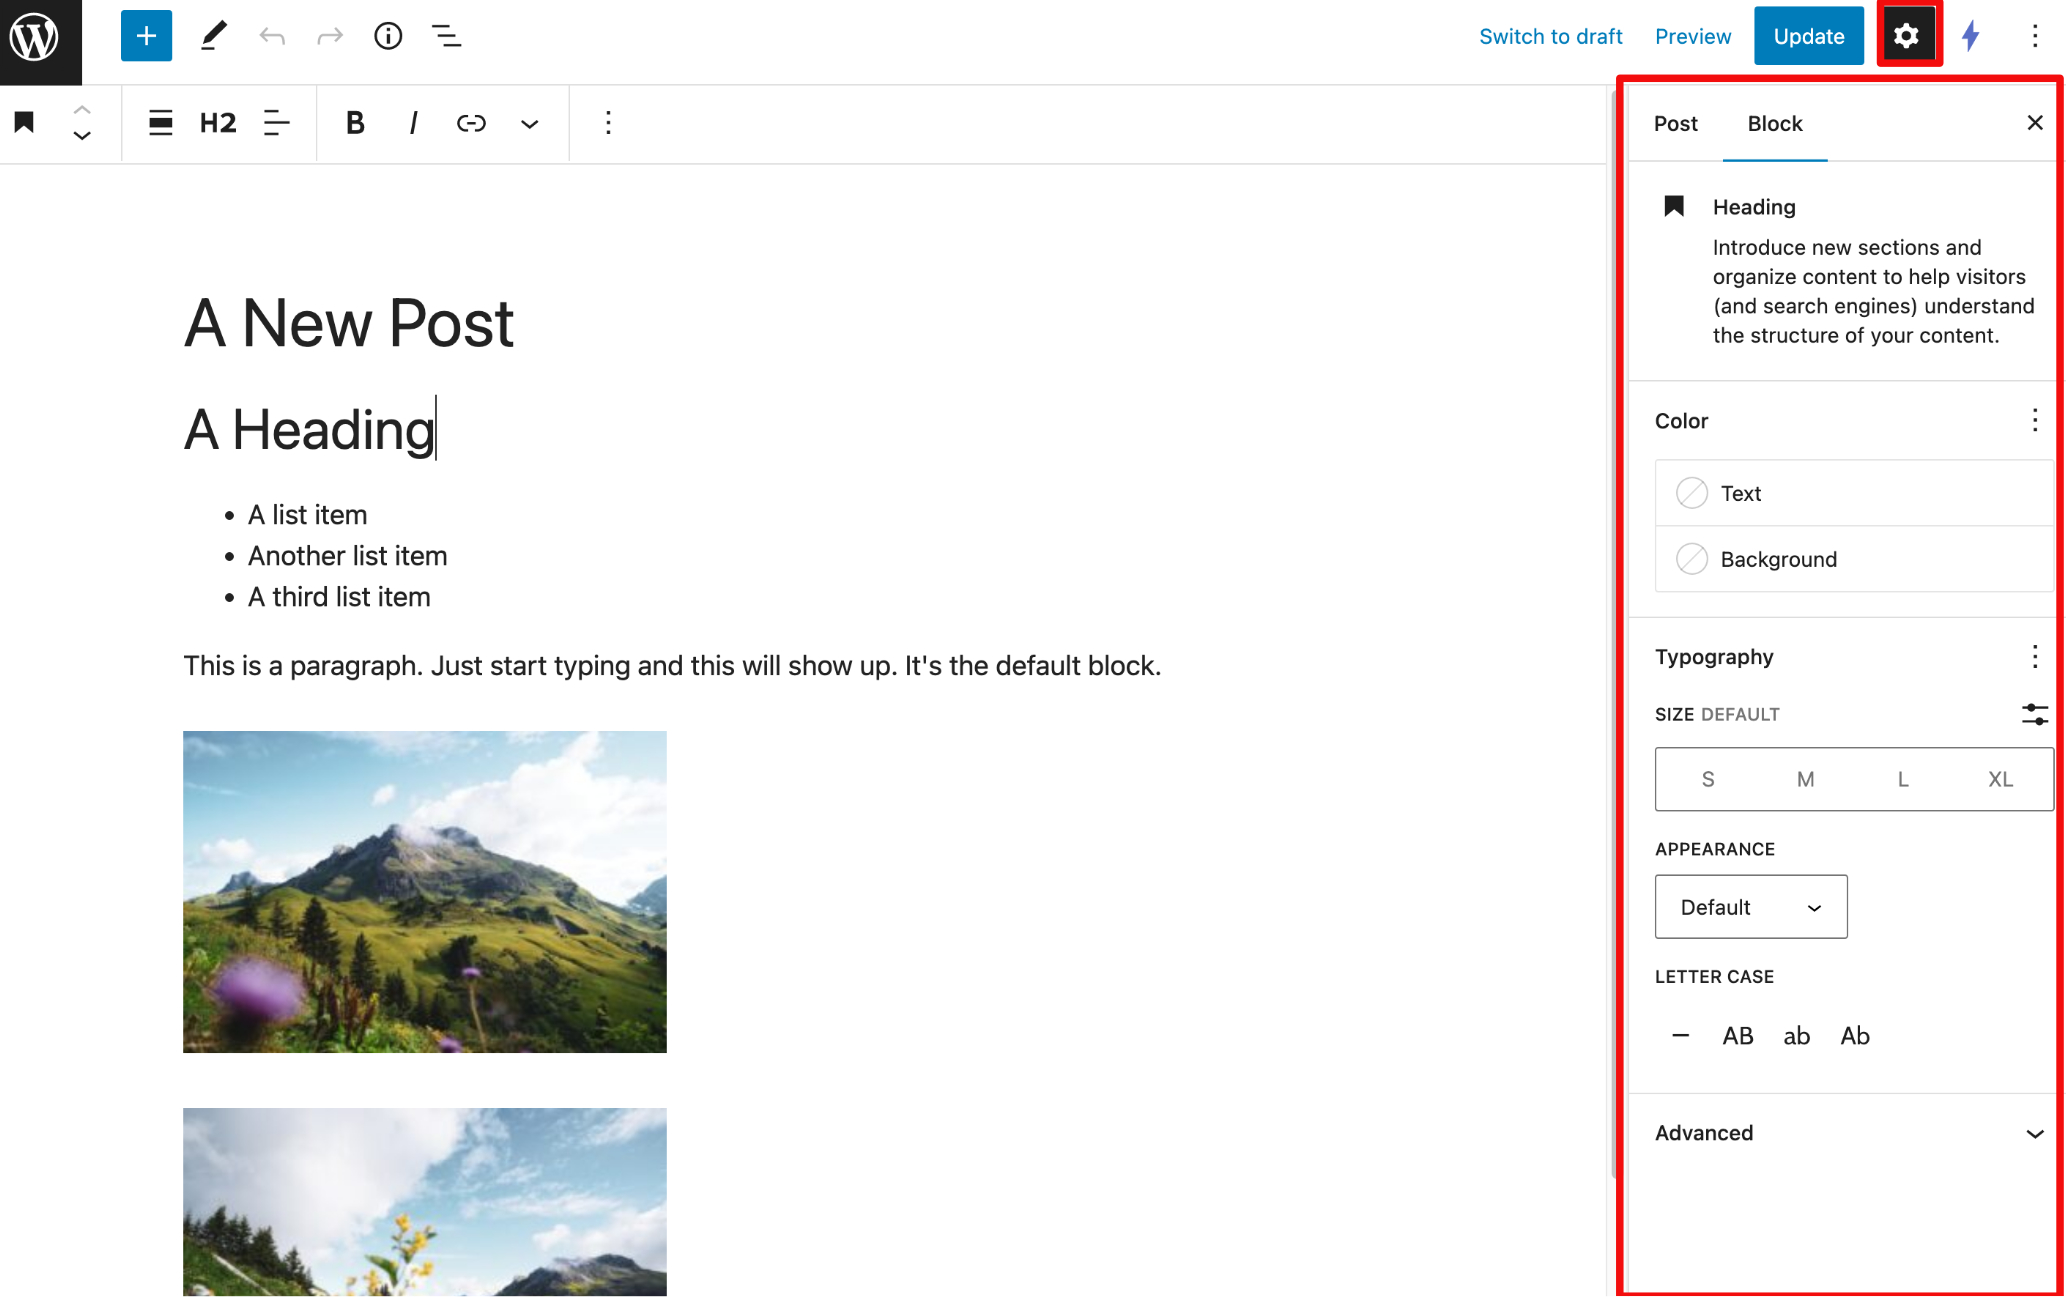Open block toolbar three-dot options
This screenshot has width=2066, height=1297.
coord(608,123)
